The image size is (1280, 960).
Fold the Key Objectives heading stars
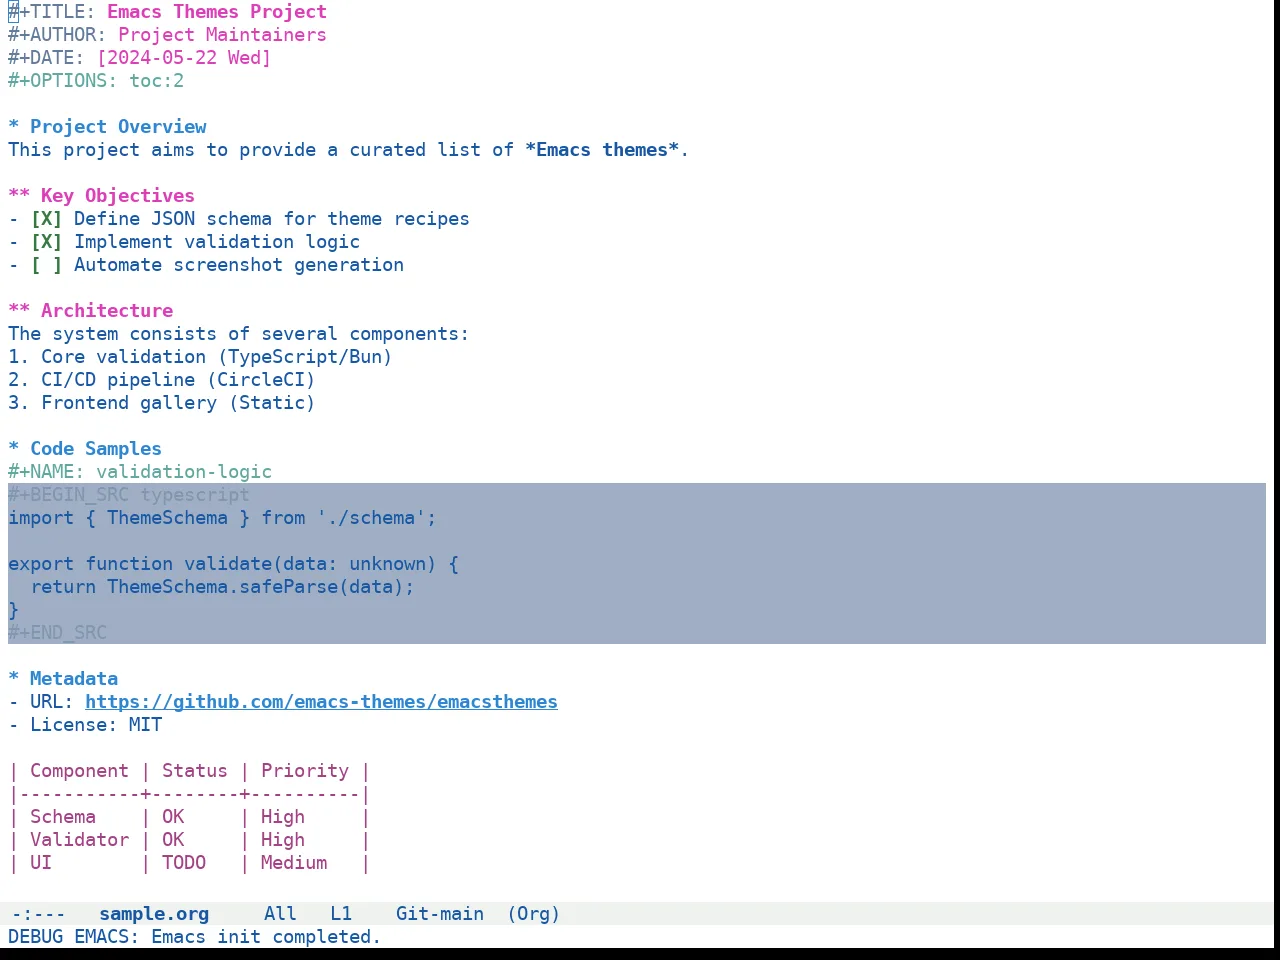[19, 196]
